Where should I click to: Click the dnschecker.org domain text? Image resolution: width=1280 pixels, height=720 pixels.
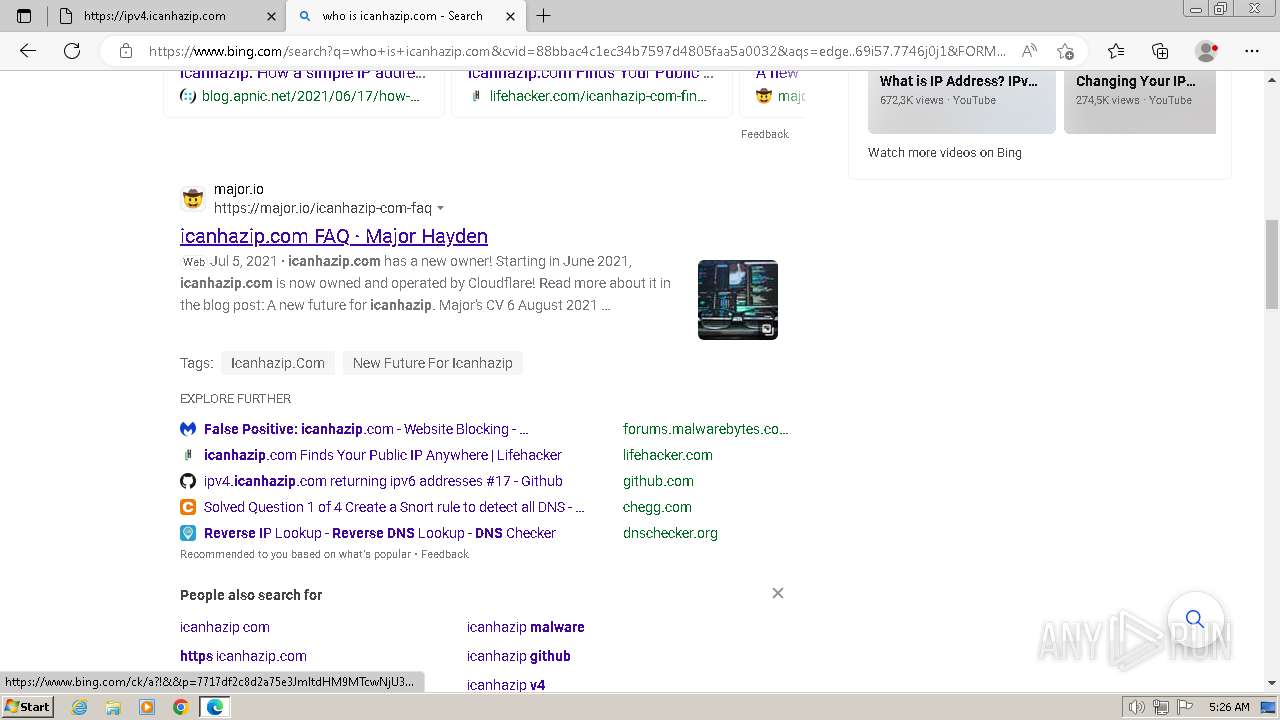tap(670, 533)
